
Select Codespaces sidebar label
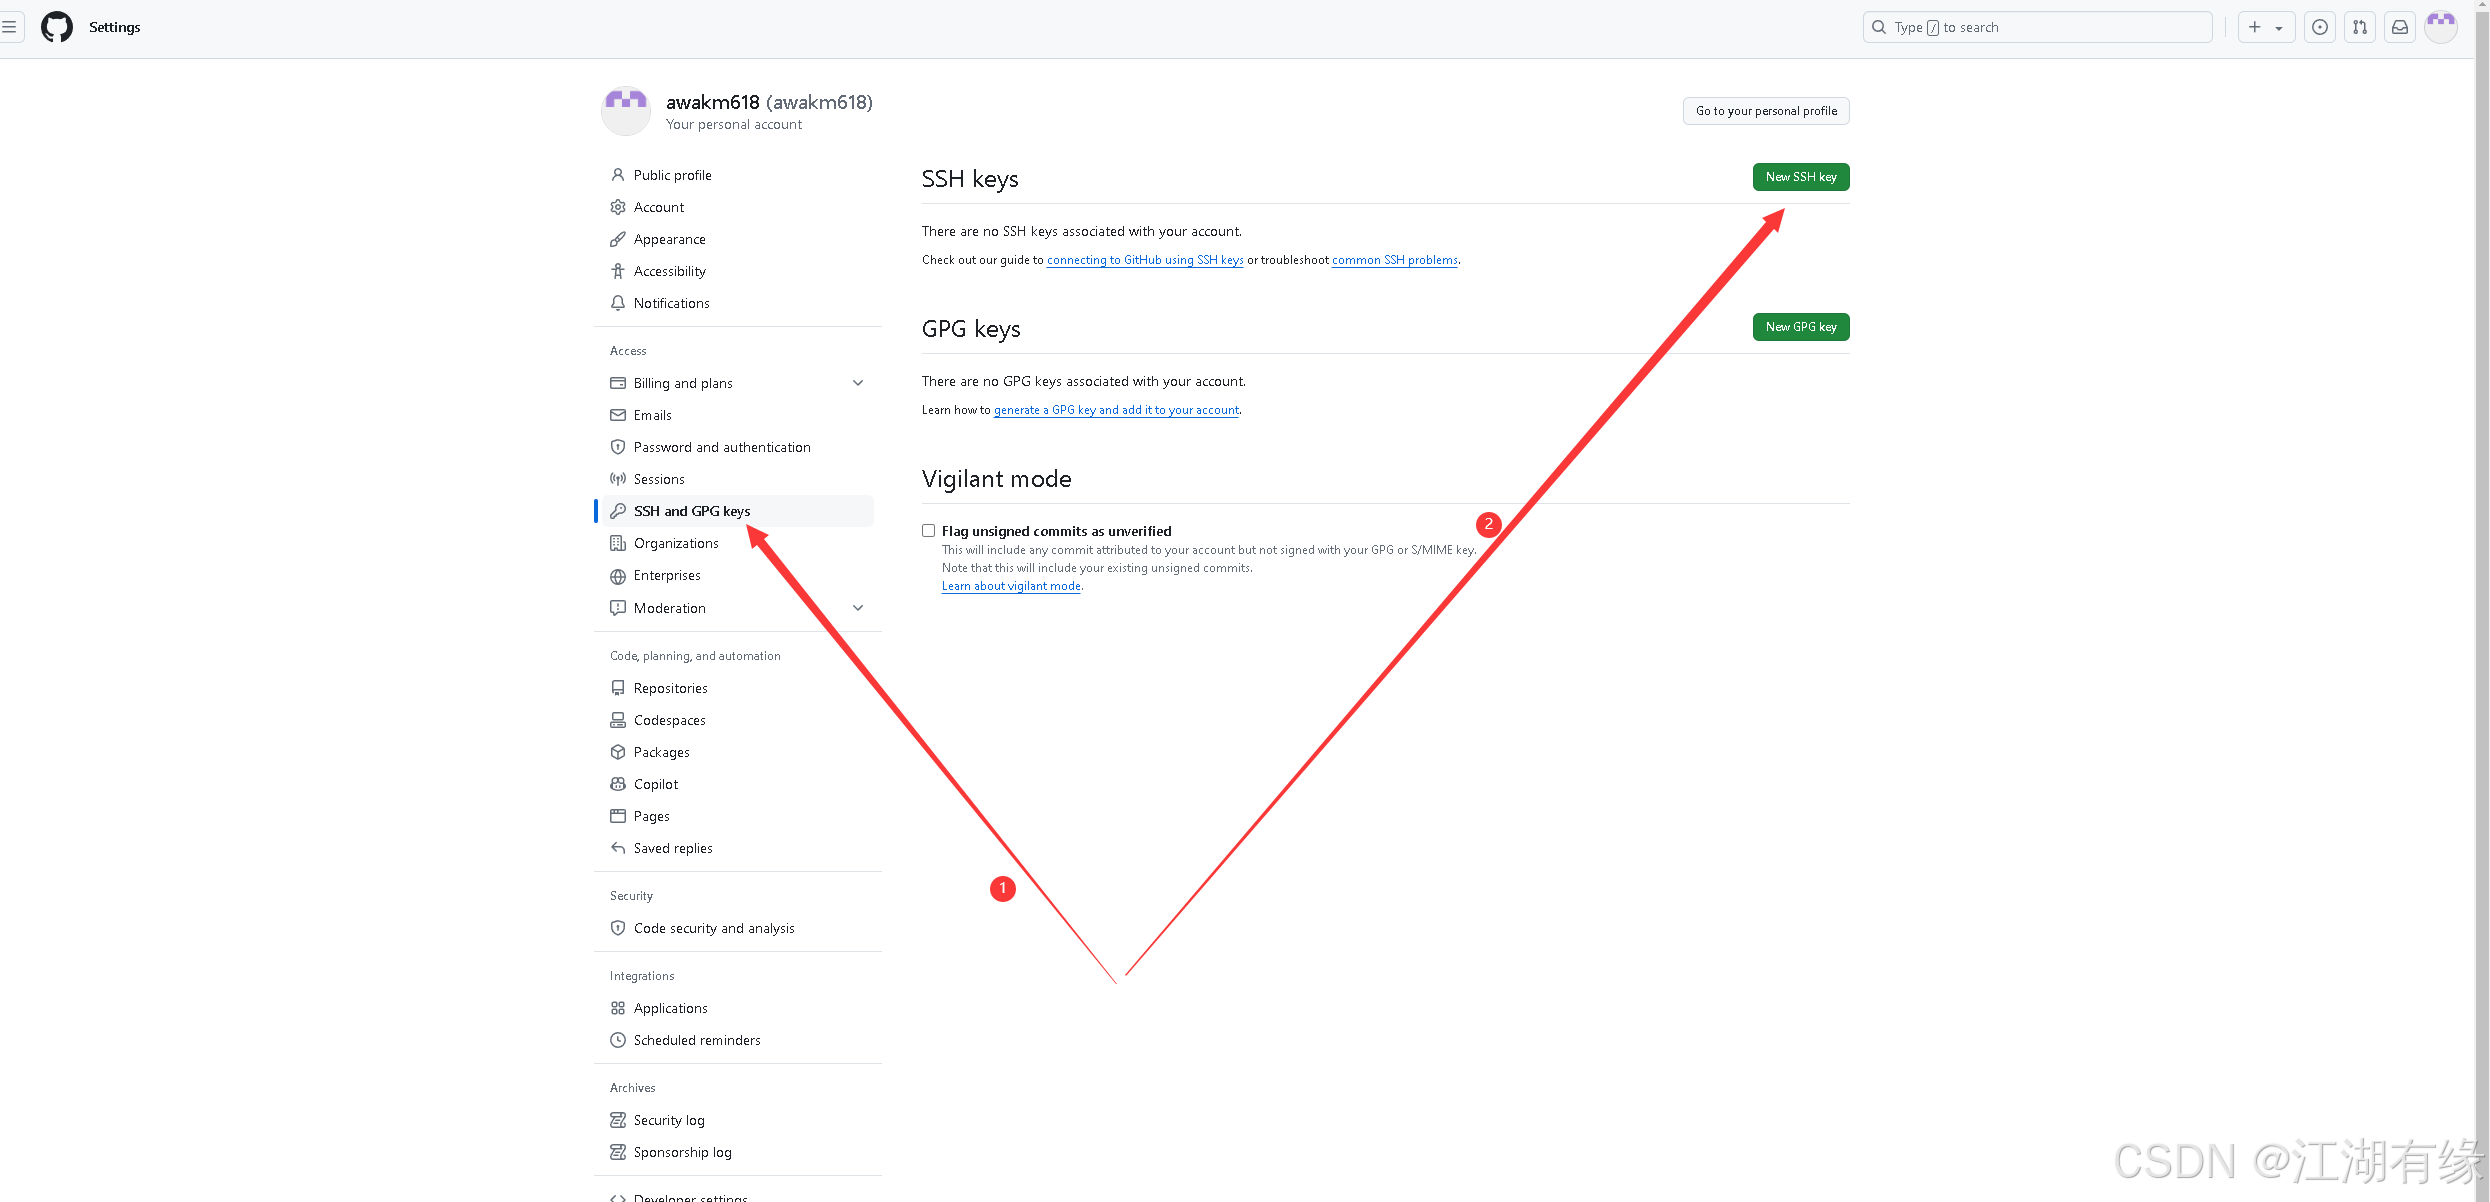(670, 720)
